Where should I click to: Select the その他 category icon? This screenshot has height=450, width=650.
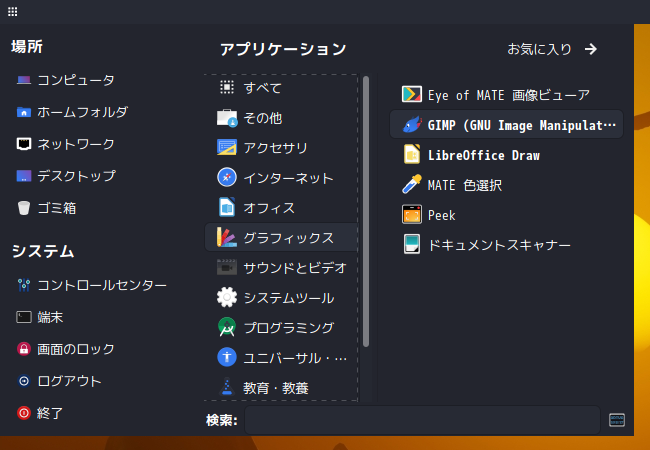tap(227, 118)
